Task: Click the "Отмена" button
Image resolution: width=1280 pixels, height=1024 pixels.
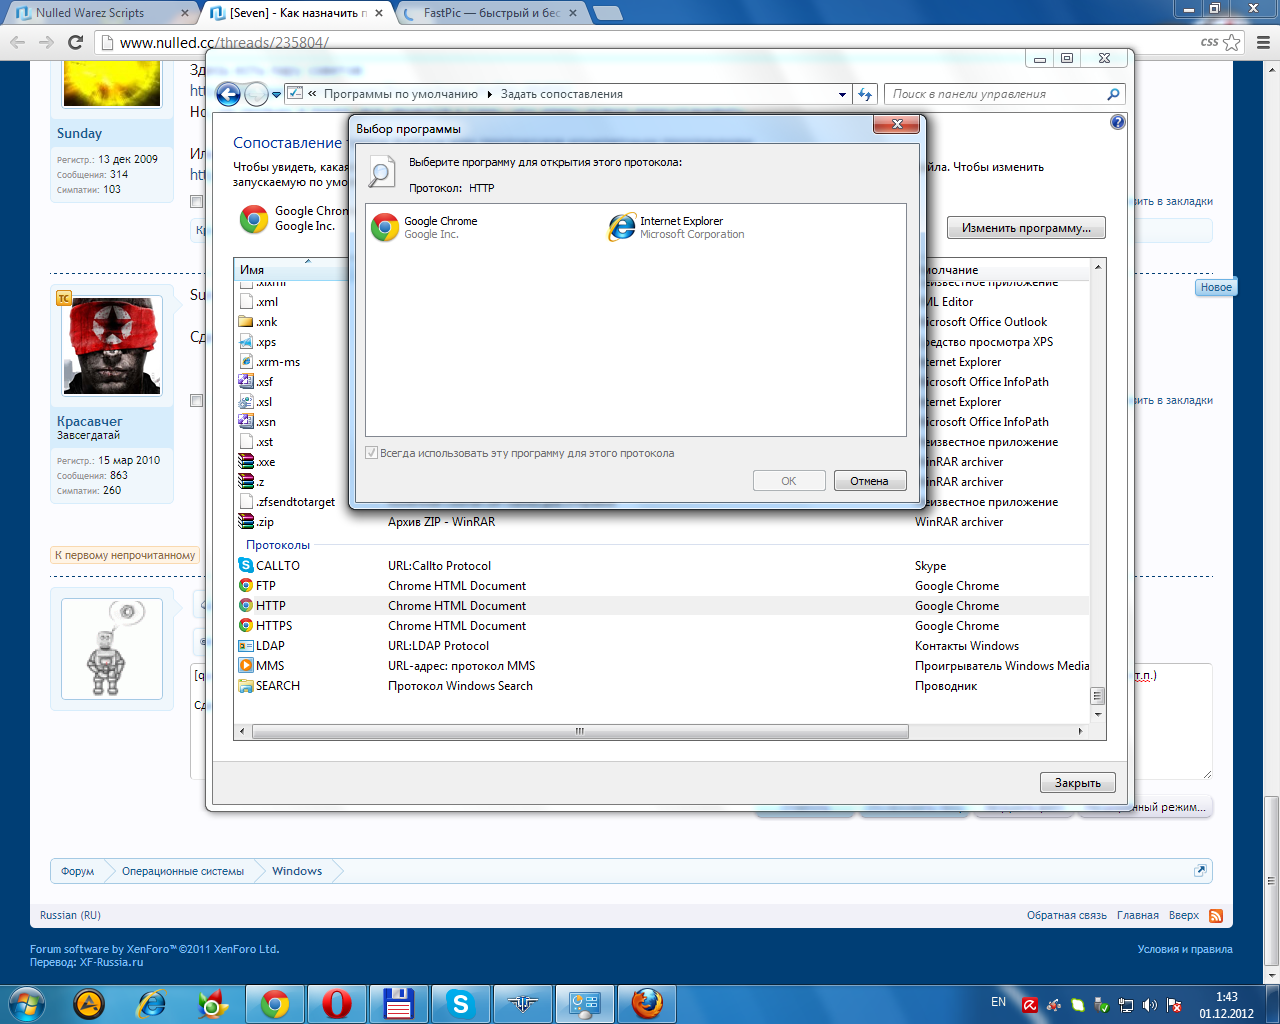Action: pos(869,481)
